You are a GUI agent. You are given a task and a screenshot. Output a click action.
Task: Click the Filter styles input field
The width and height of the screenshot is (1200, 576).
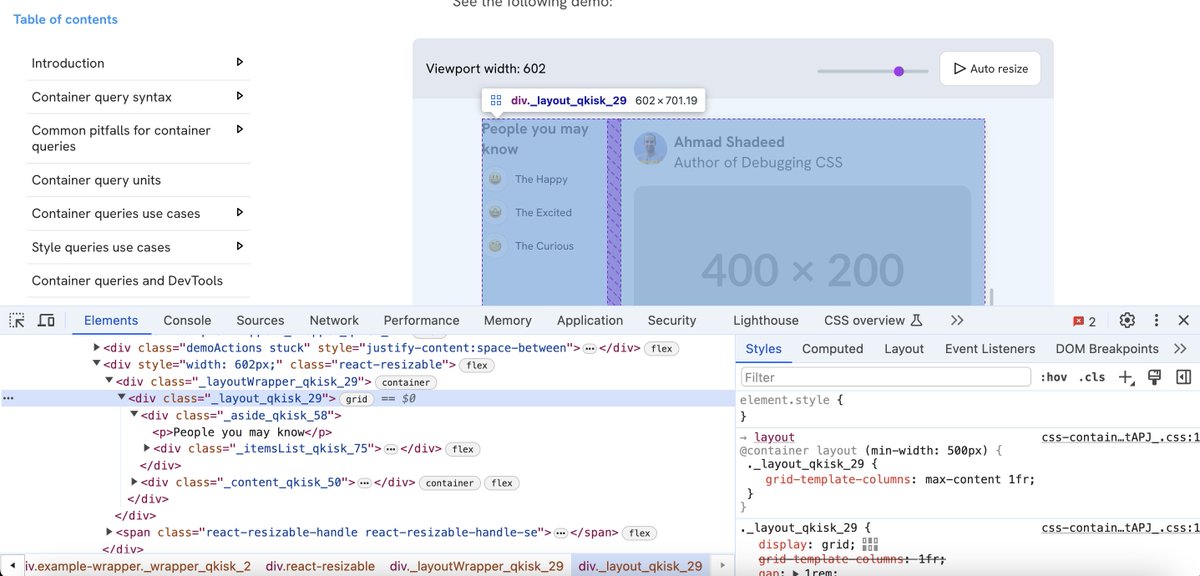click(885, 377)
